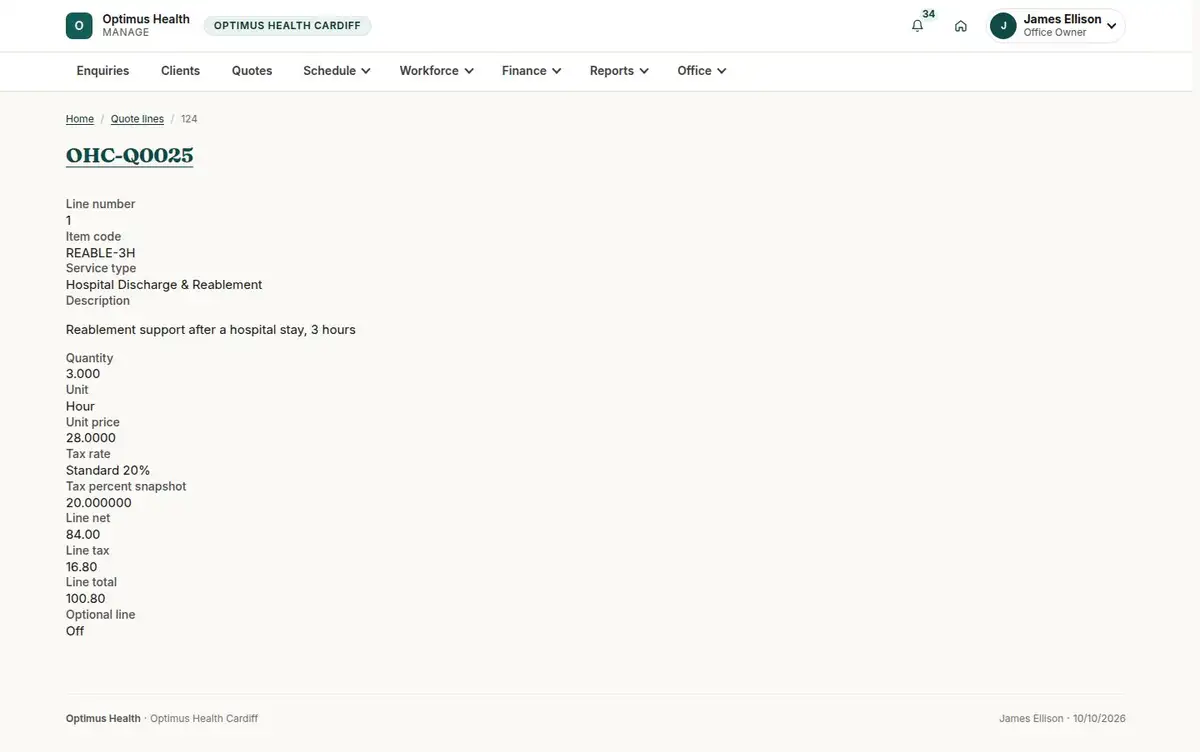Select the Reablement support description text
This screenshot has width=1200, height=752.
tap(211, 330)
